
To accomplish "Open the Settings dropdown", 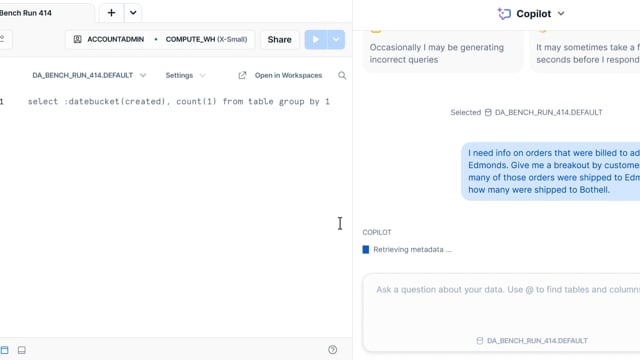I will 186,75.
